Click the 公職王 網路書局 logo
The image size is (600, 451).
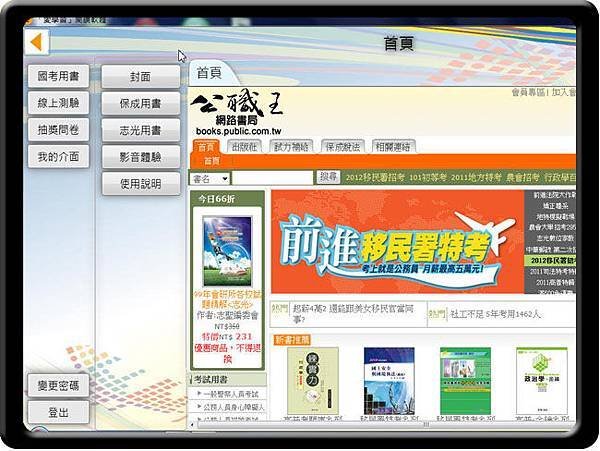(237, 112)
